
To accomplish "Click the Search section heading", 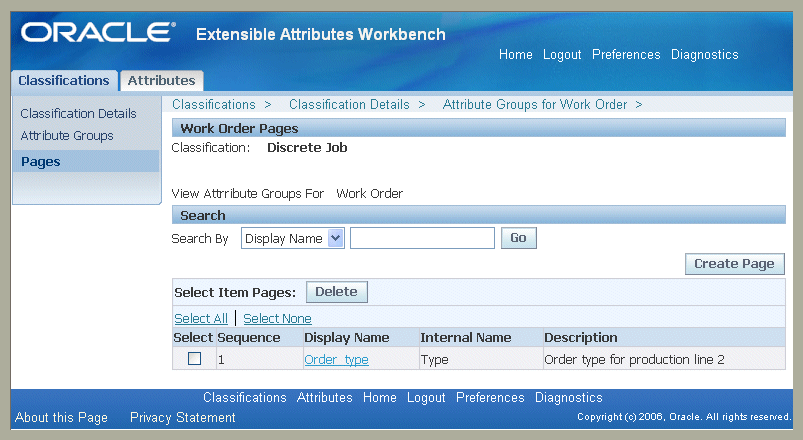I will point(203,215).
